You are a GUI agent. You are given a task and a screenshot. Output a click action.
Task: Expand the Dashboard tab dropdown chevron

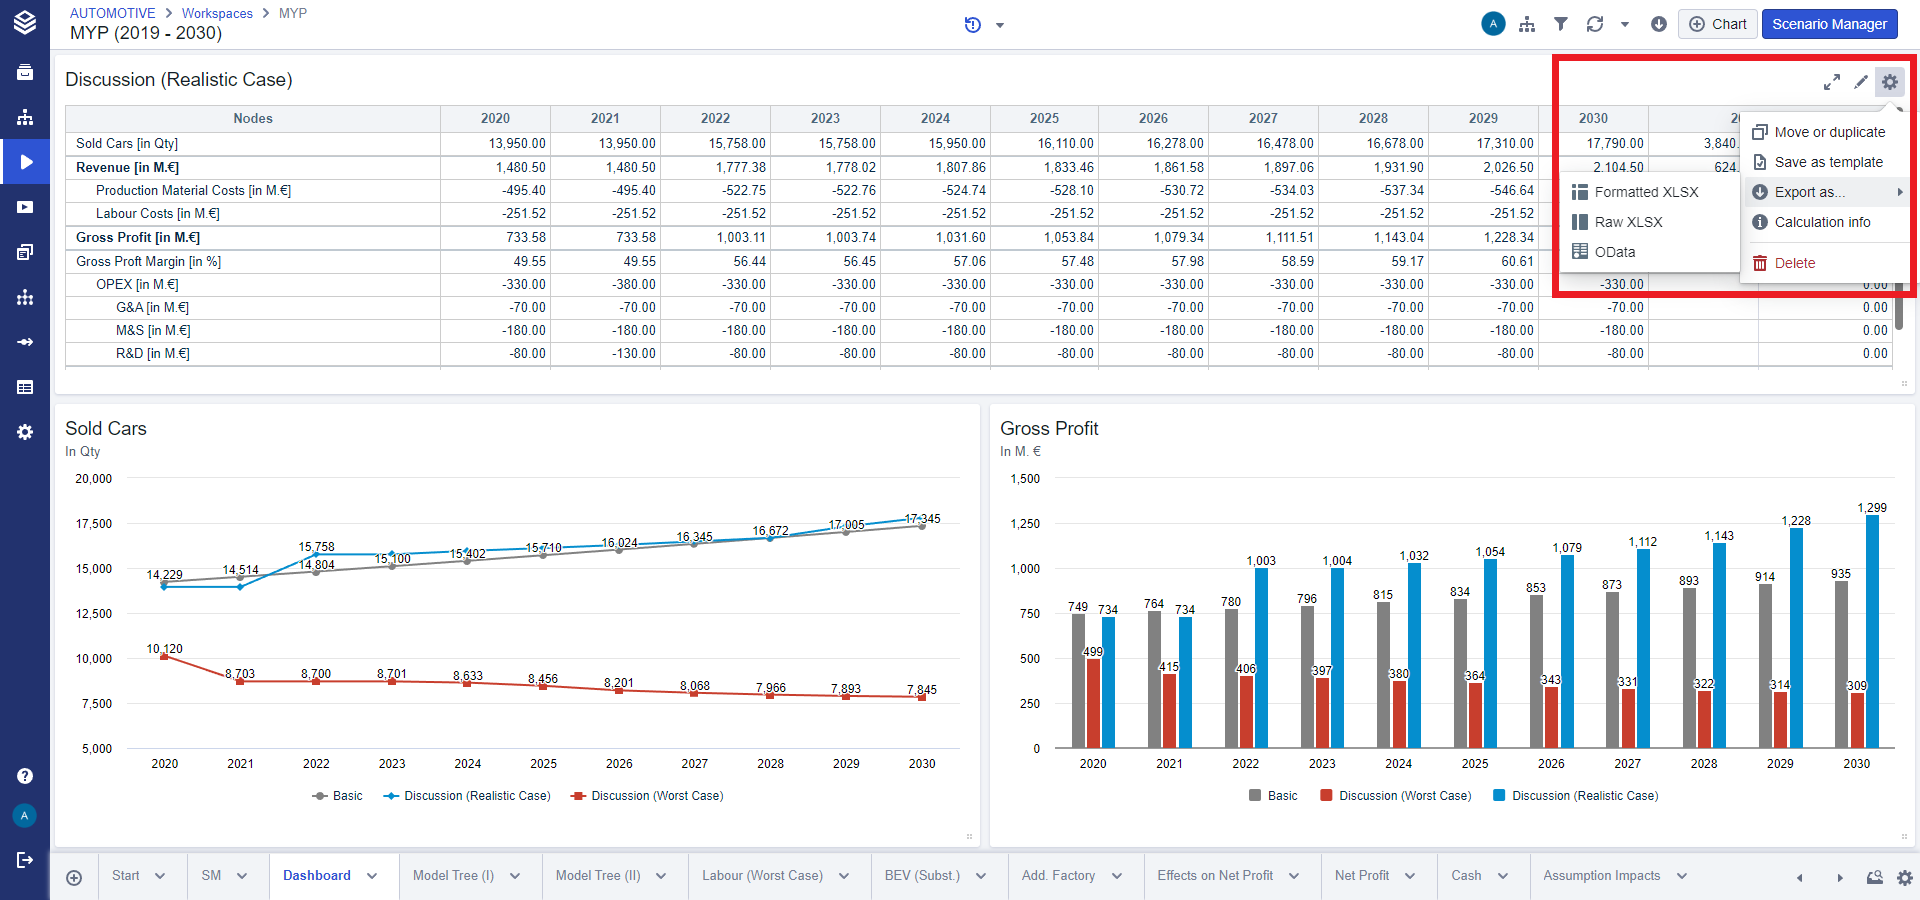pos(372,876)
